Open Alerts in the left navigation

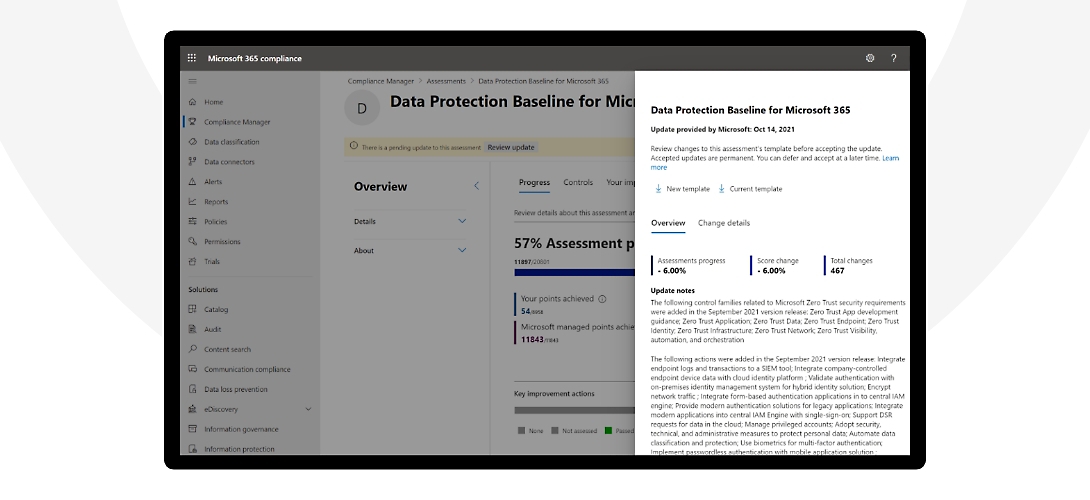pos(214,182)
